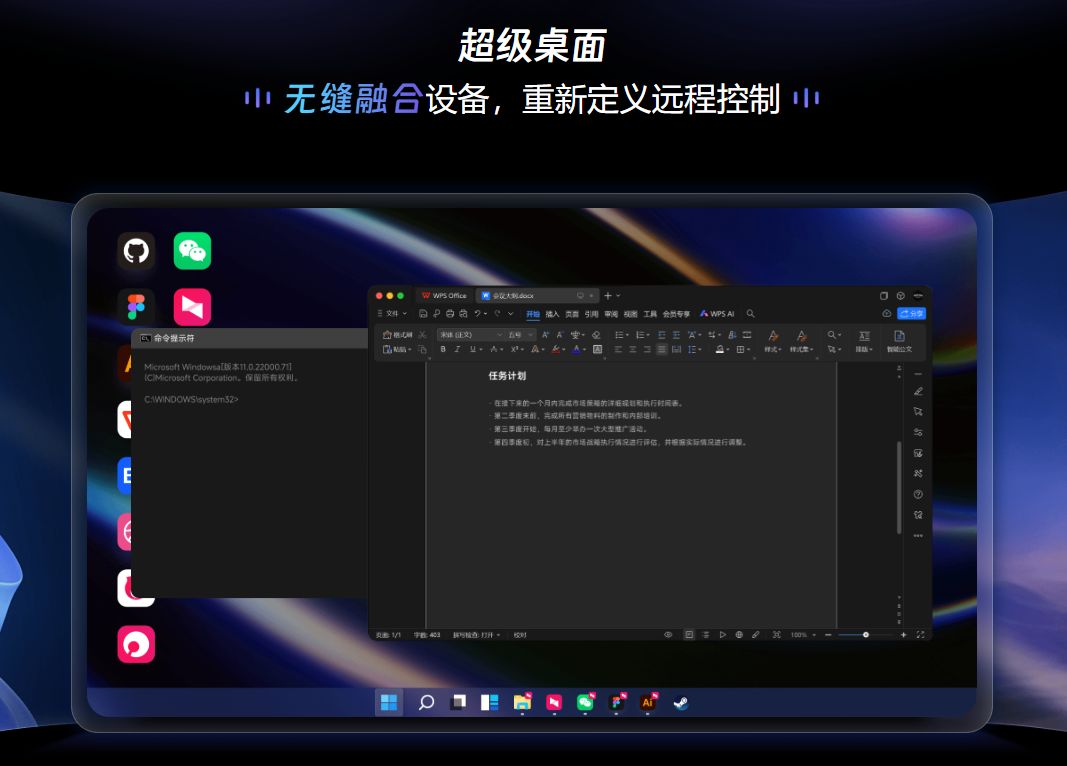Decrease font size with the smaller A icon
Viewport: 1067px width, 766px height.
pos(559,335)
